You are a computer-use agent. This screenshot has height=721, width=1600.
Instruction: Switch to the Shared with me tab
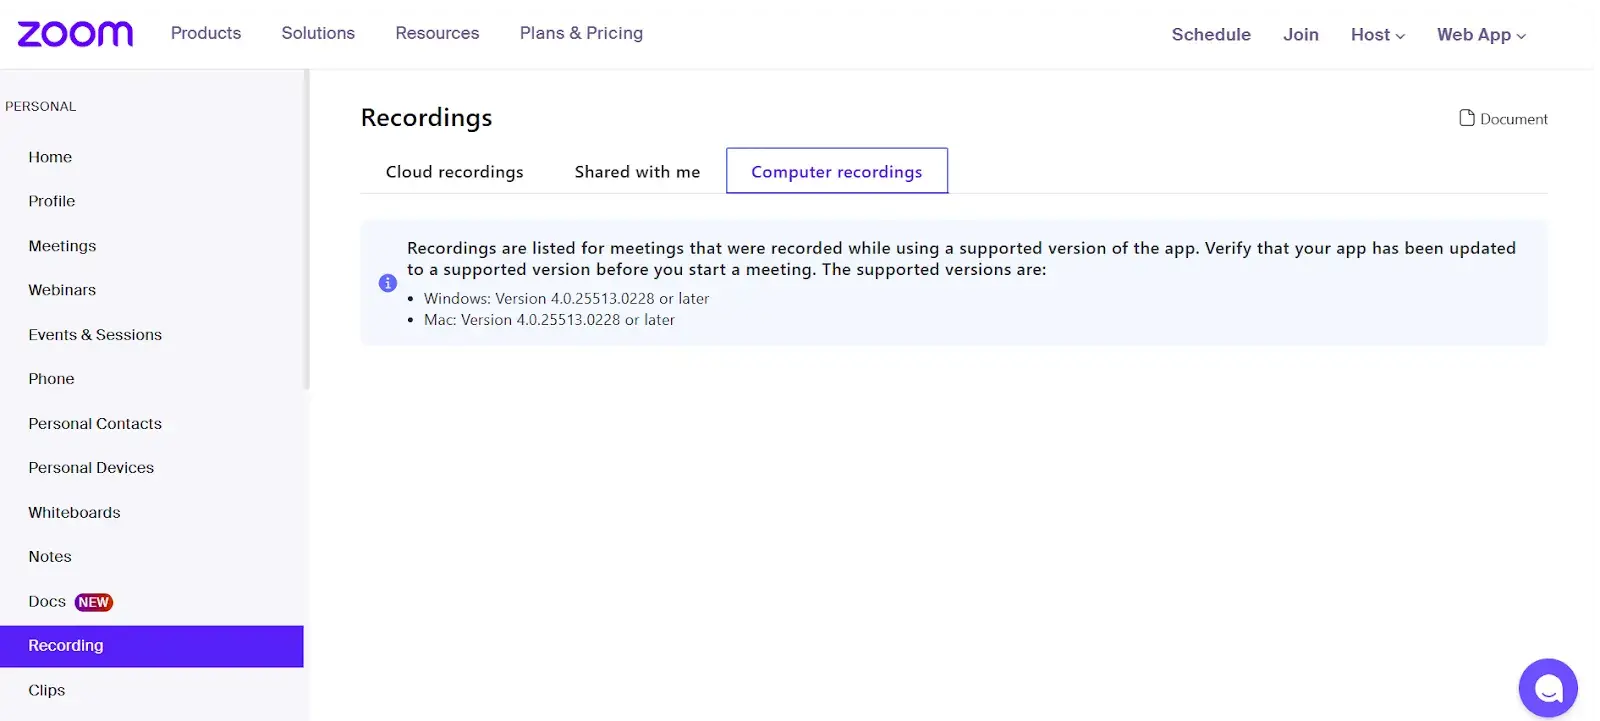(x=637, y=172)
